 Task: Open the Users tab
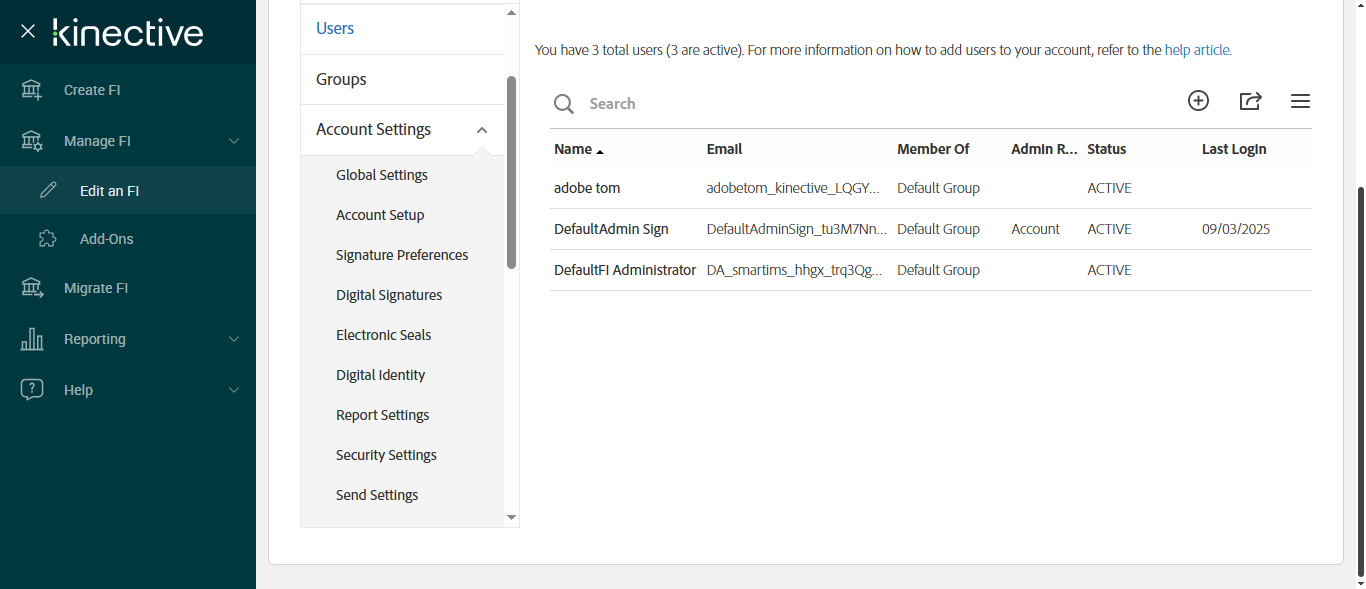[x=335, y=29]
